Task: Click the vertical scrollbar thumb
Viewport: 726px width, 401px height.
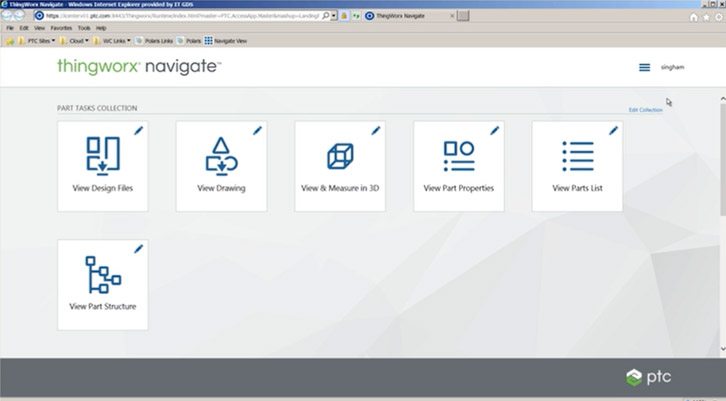Action: 723,159
